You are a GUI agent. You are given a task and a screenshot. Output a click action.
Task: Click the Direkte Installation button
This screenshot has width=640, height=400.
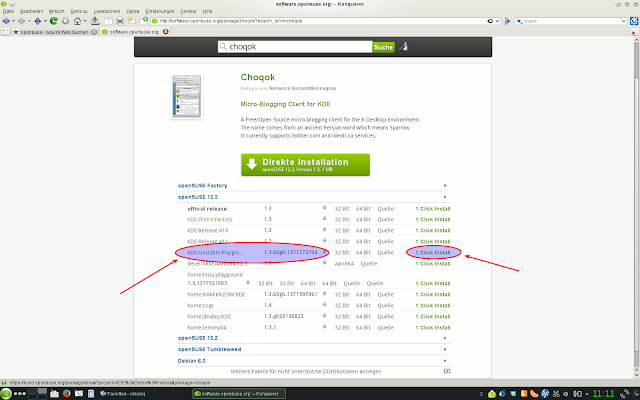(305, 165)
